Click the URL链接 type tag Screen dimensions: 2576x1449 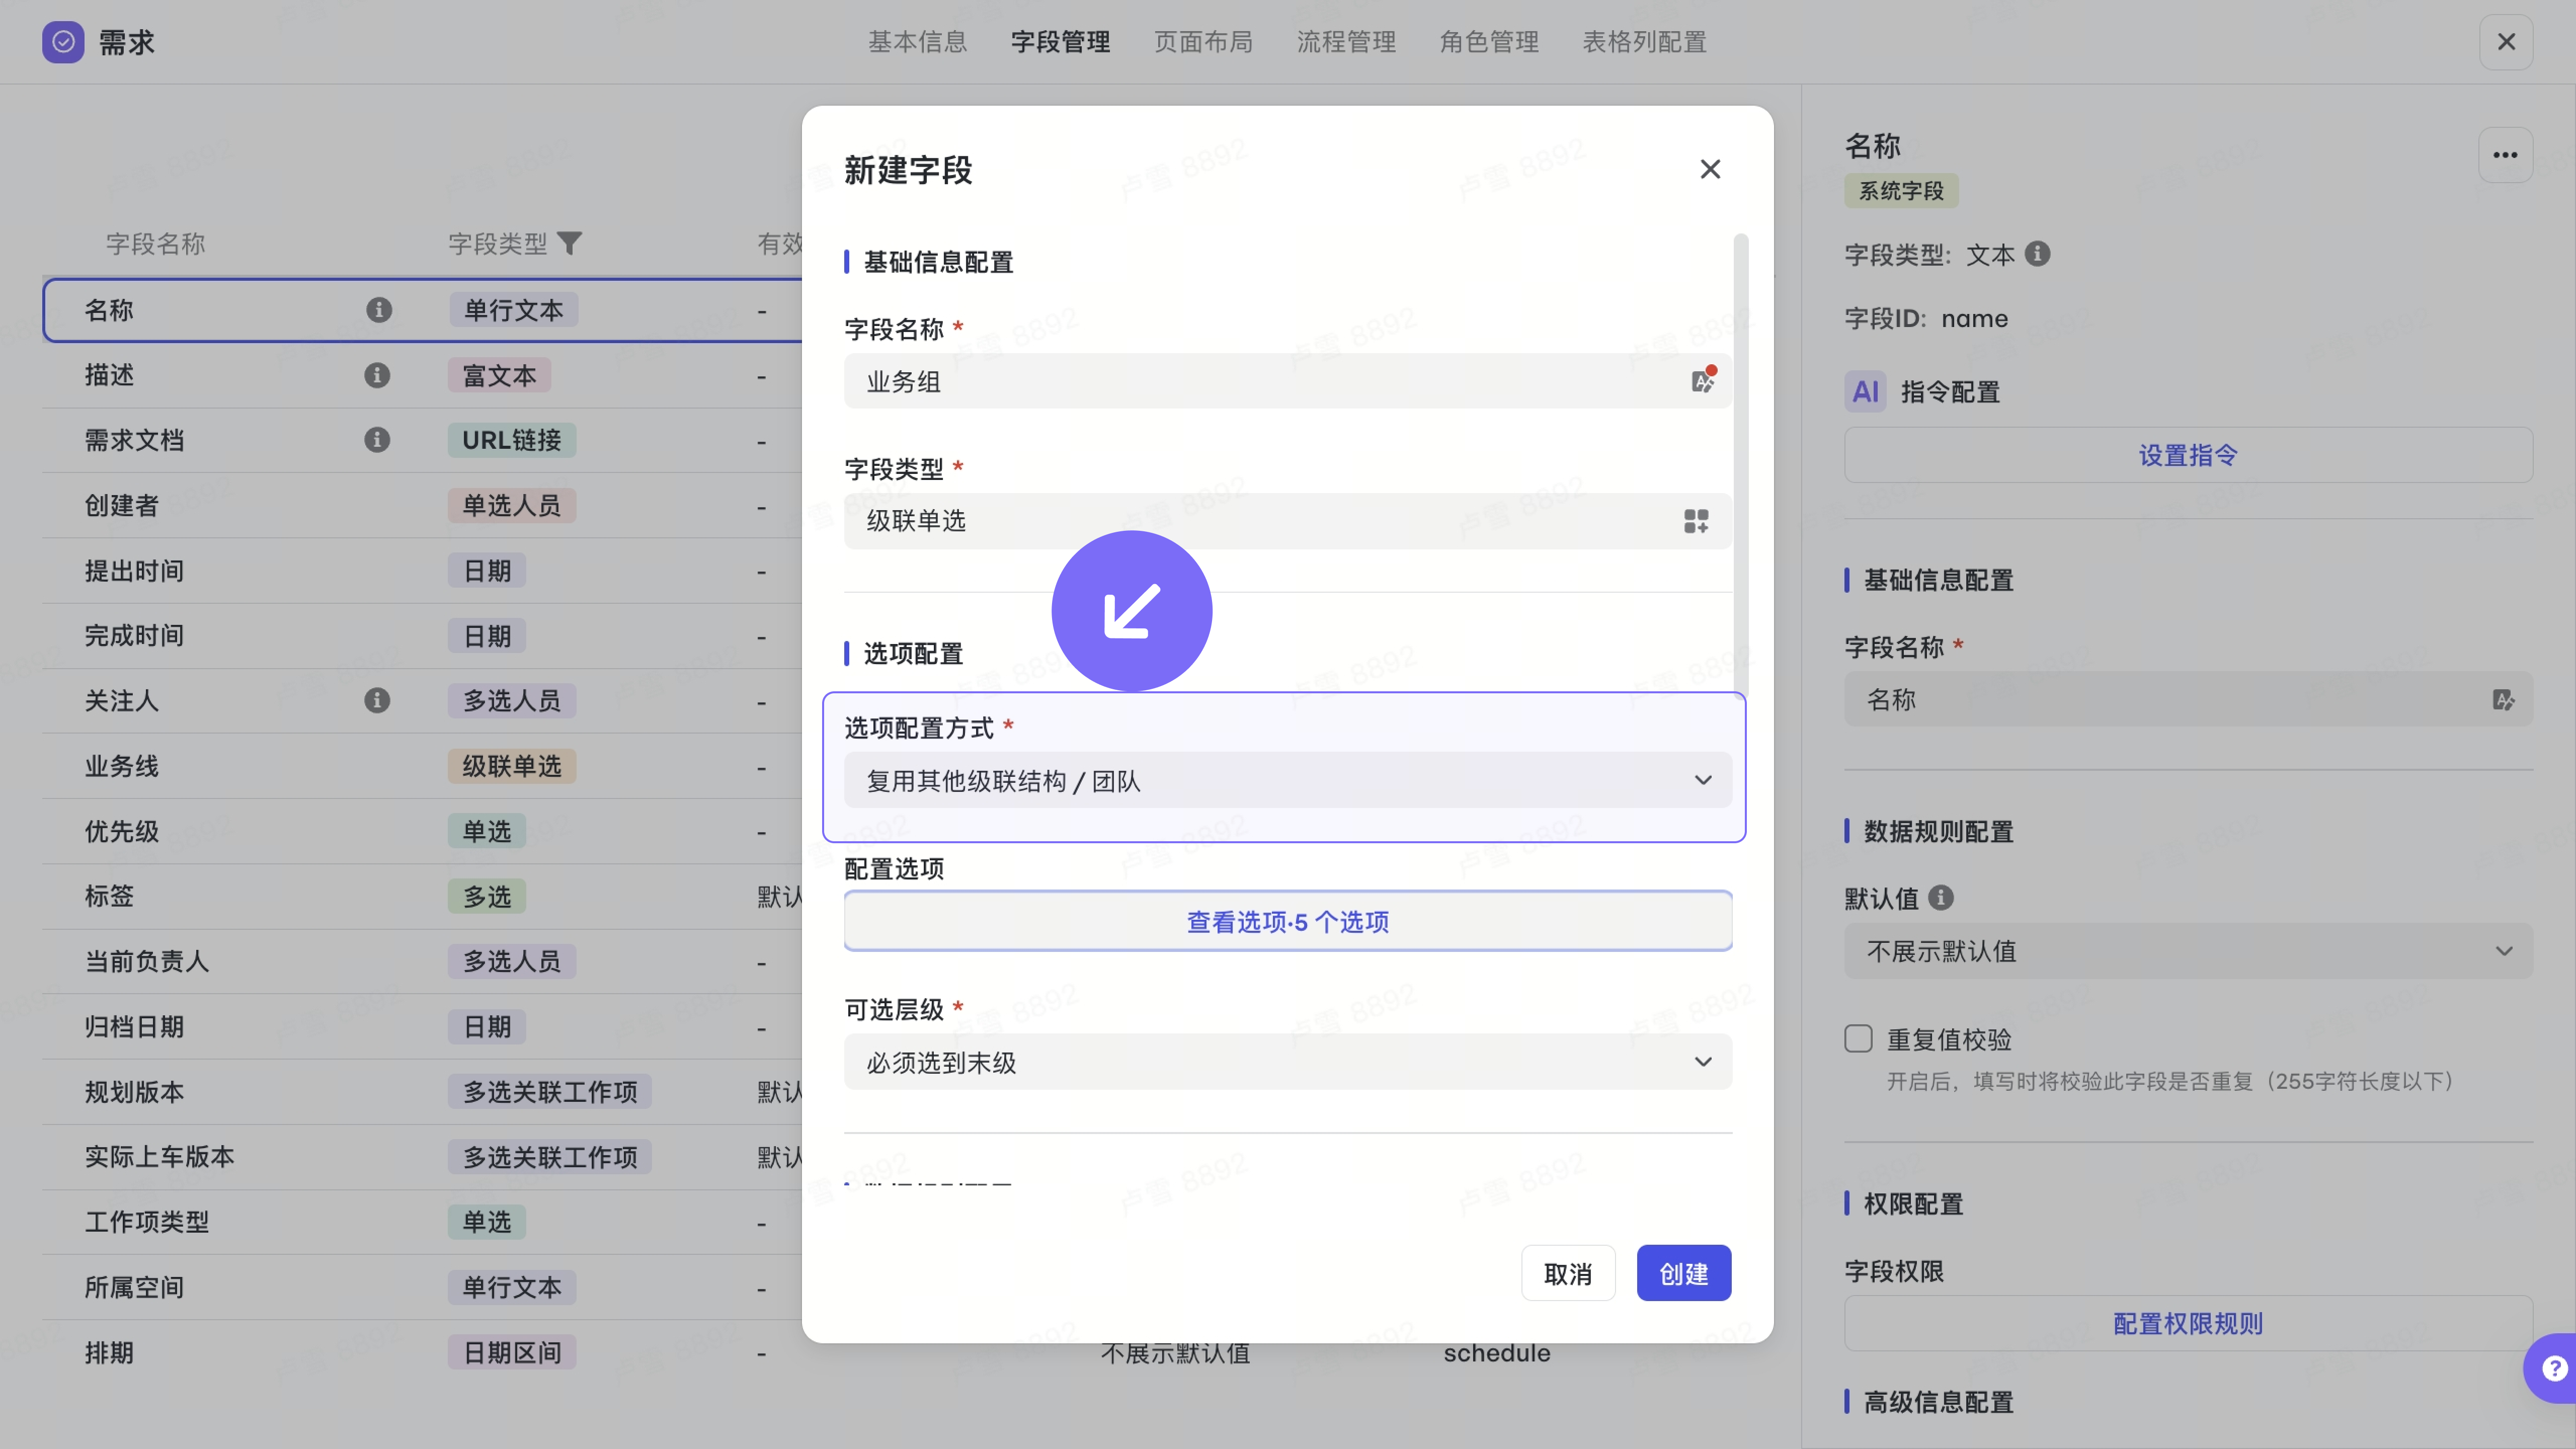point(511,440)
